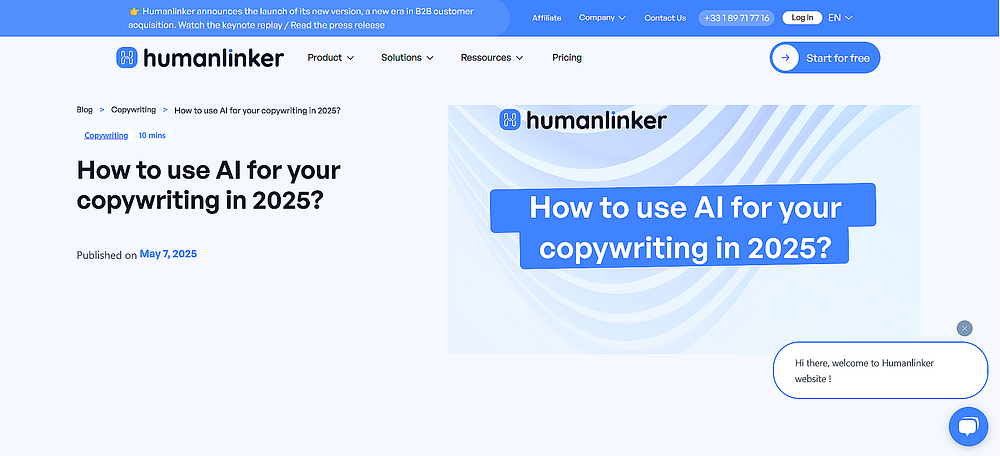Click the arrow icon in Start for free
The image size is (1000, 456).
(x=786, y=58)
